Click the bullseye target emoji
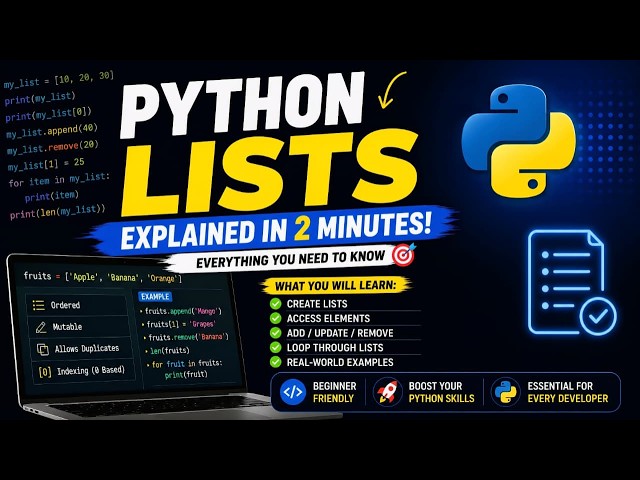Viewport: 640px width, 480px height. pos(404,254)
